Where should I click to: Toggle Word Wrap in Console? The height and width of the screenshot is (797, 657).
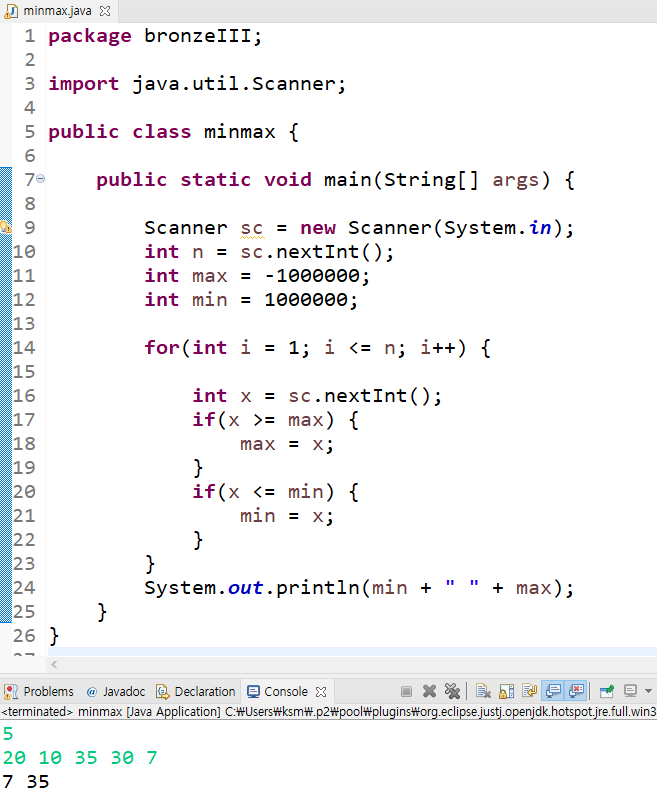pyautogui.click(x=529, y=691)
